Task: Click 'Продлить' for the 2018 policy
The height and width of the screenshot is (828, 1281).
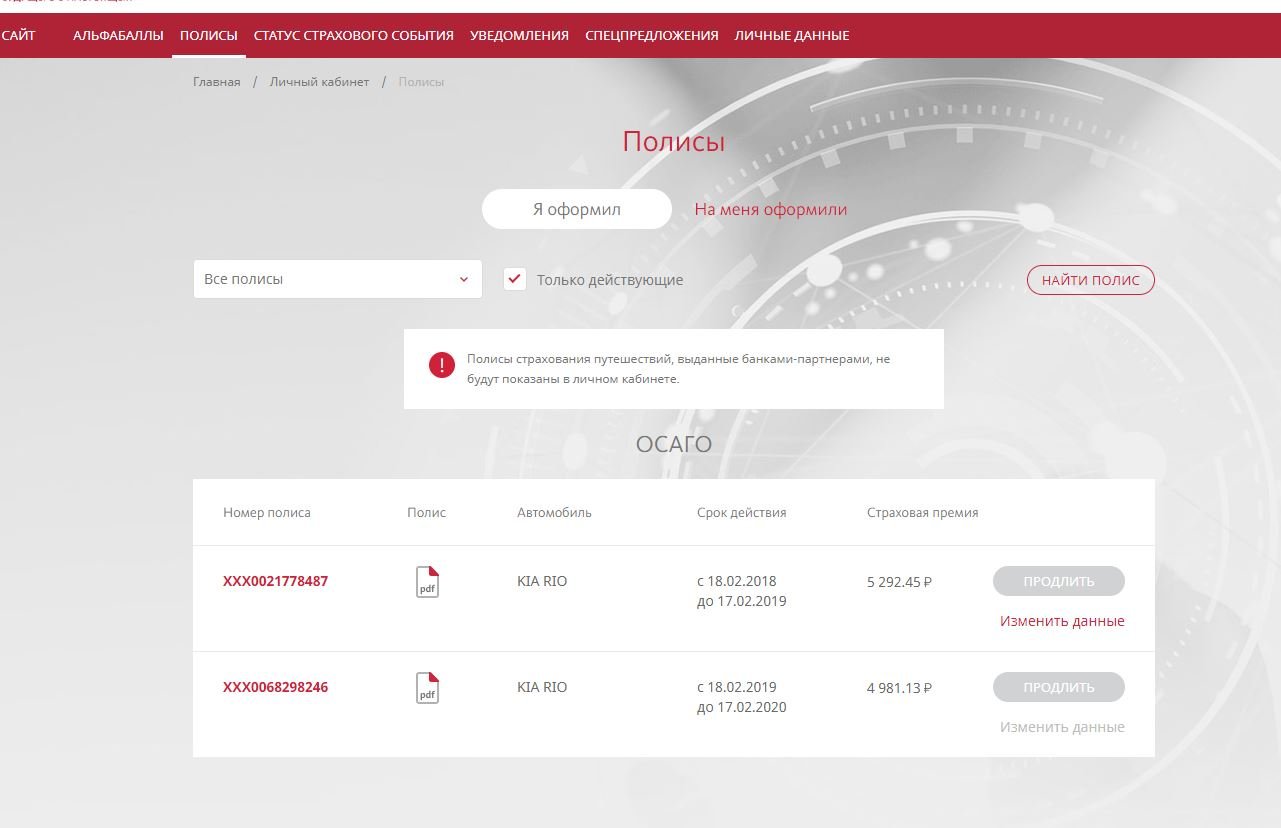Action: [x=1058, y=581]
